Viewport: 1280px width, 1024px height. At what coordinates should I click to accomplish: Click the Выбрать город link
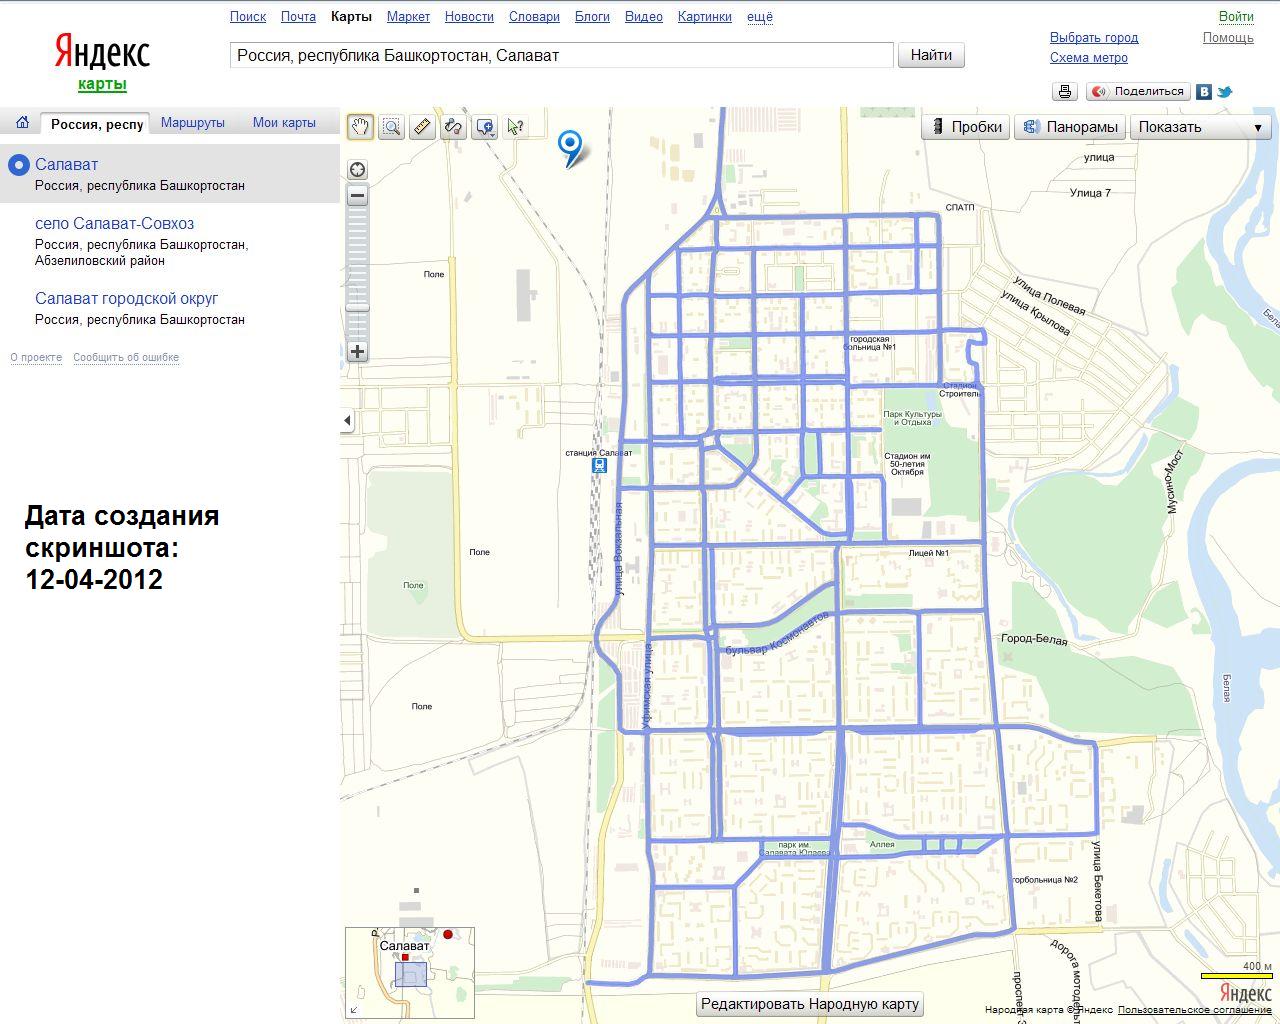point(1094,37)
